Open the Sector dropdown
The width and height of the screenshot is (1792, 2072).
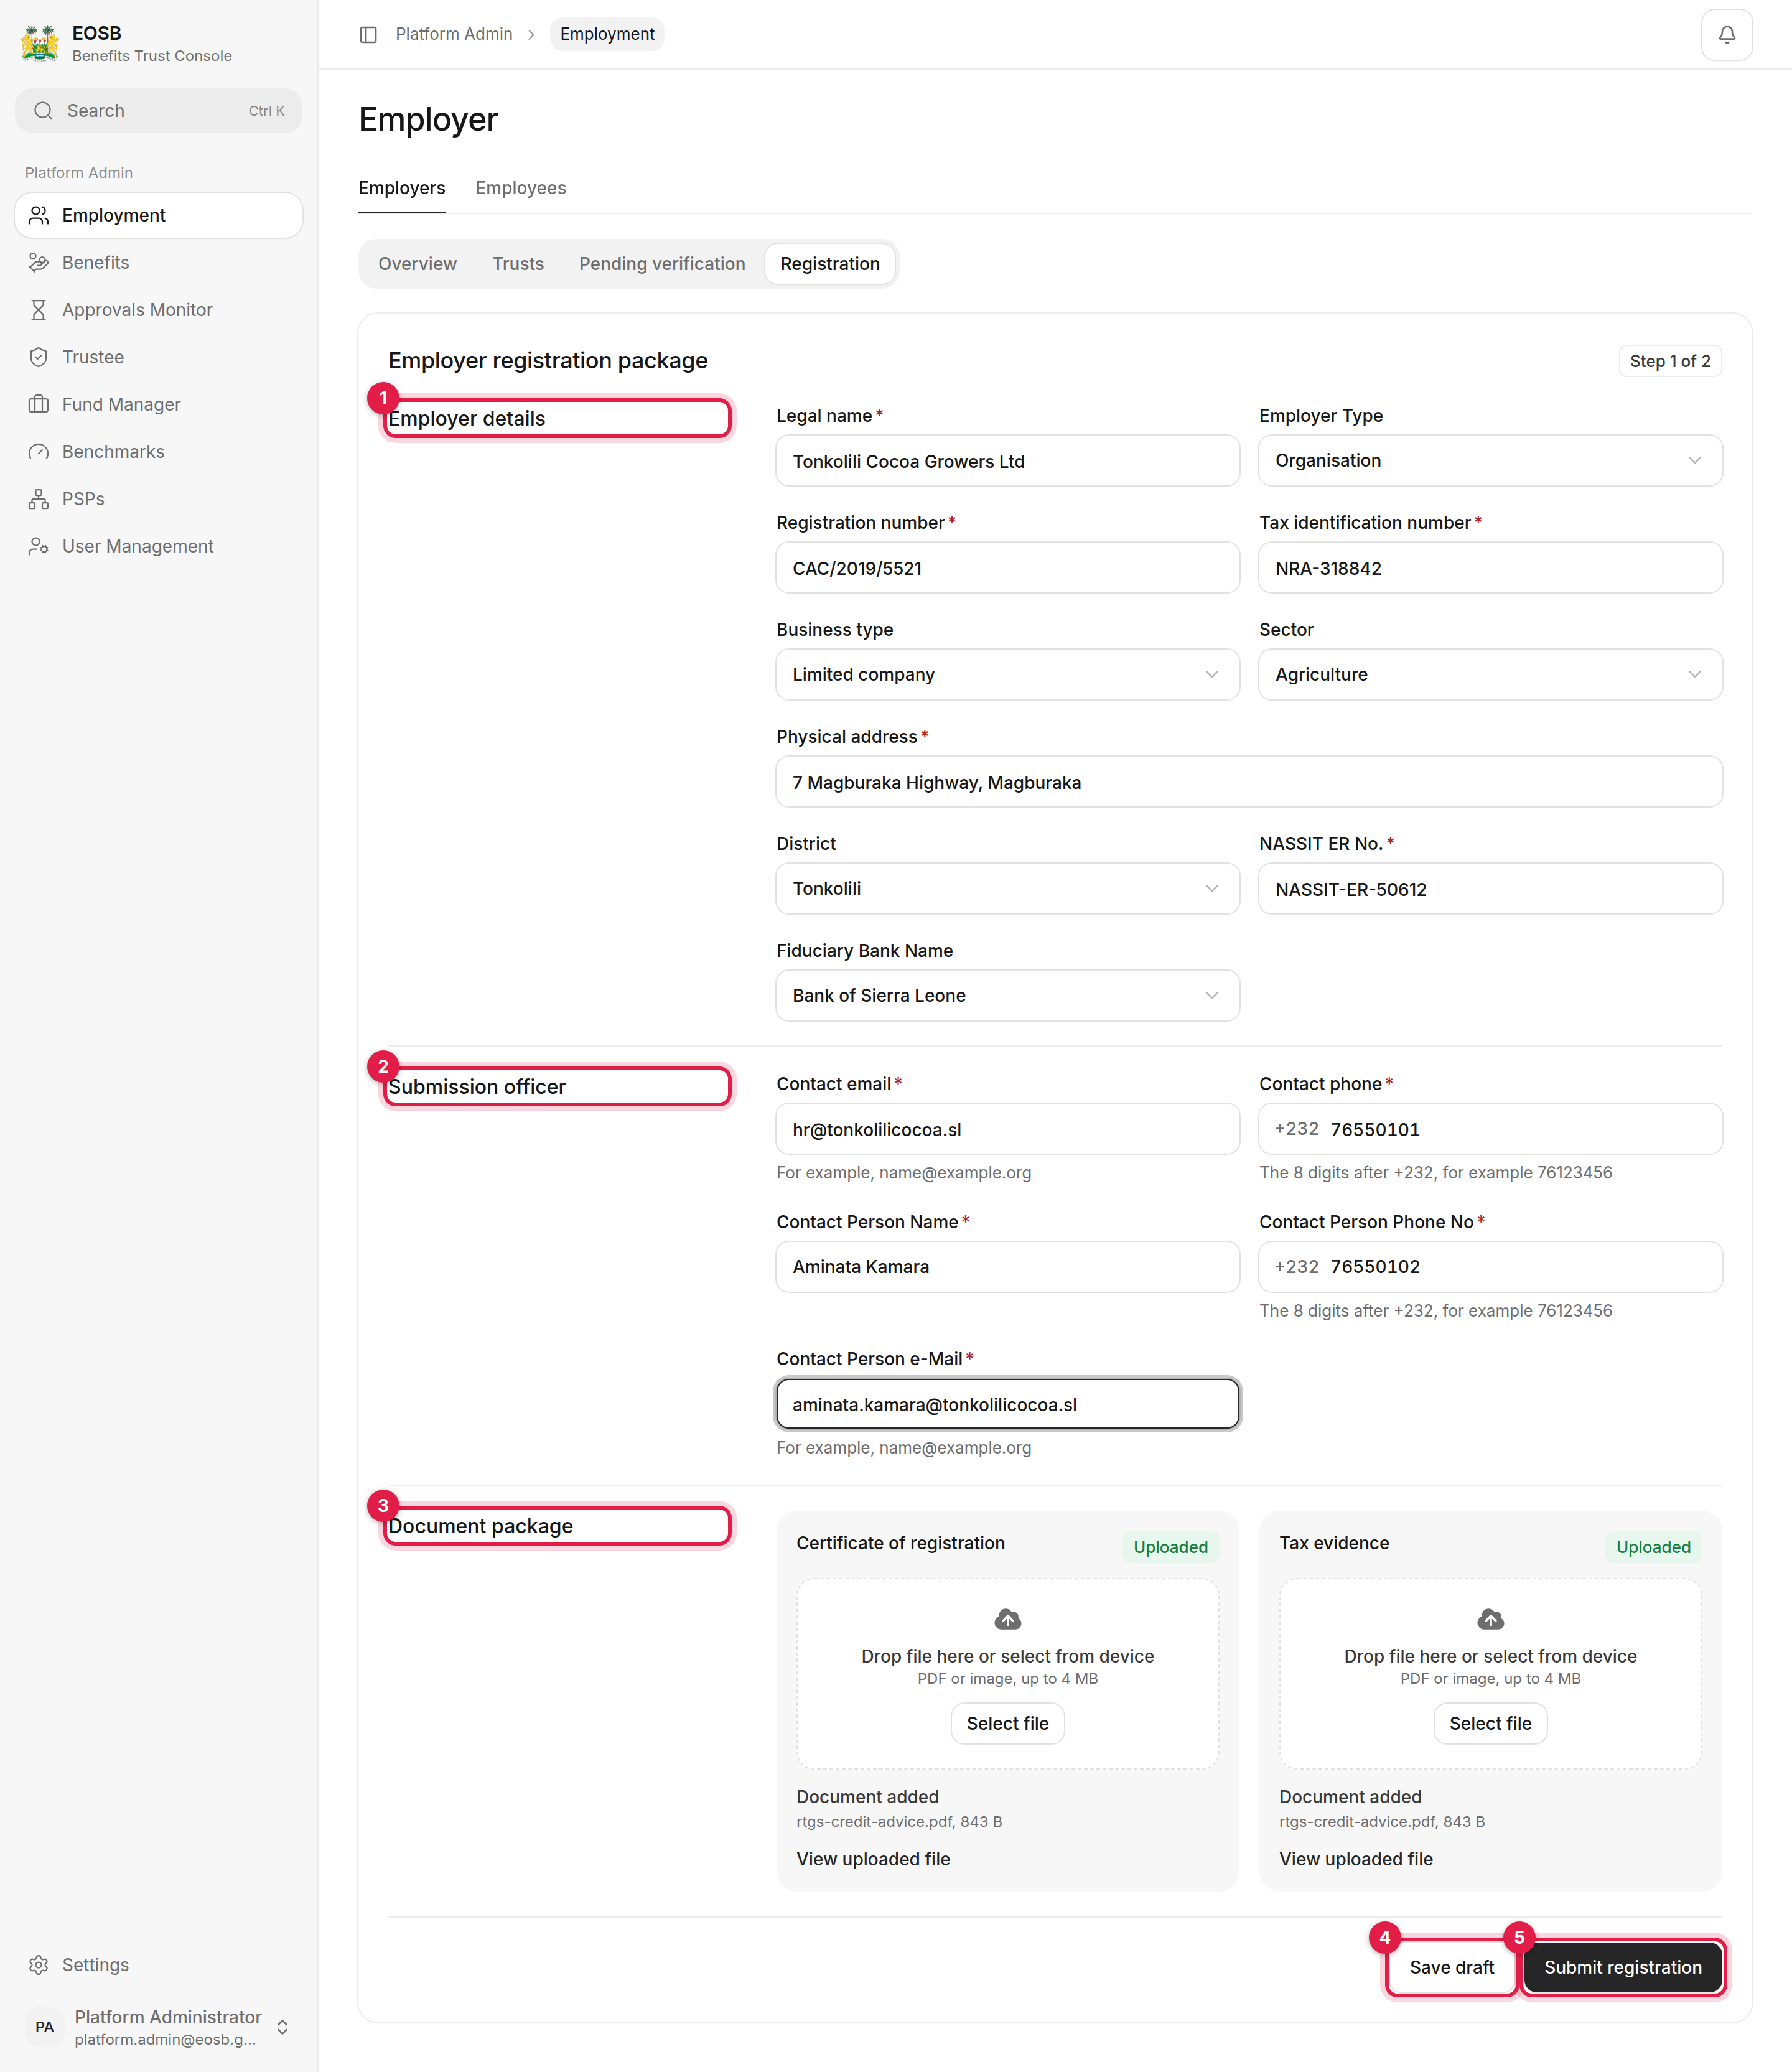coord(1490,674)
